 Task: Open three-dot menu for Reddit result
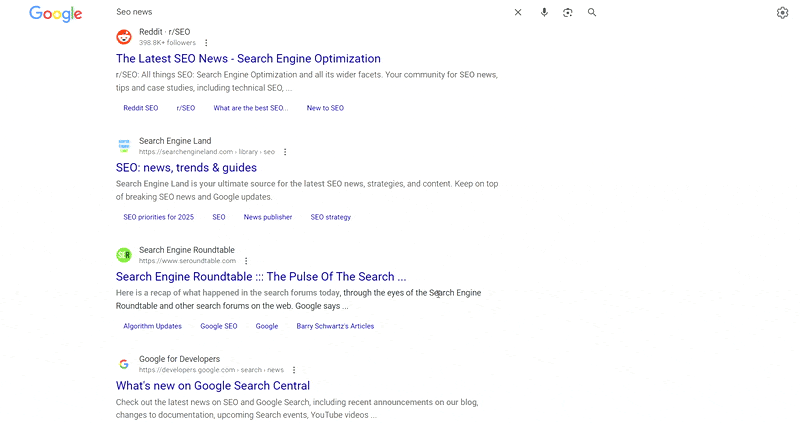point(206,43)
